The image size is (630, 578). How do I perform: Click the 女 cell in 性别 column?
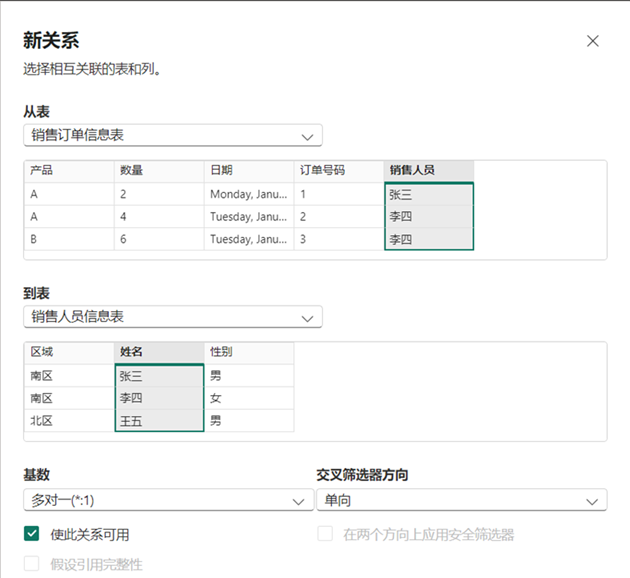click(x=248, y=398)
